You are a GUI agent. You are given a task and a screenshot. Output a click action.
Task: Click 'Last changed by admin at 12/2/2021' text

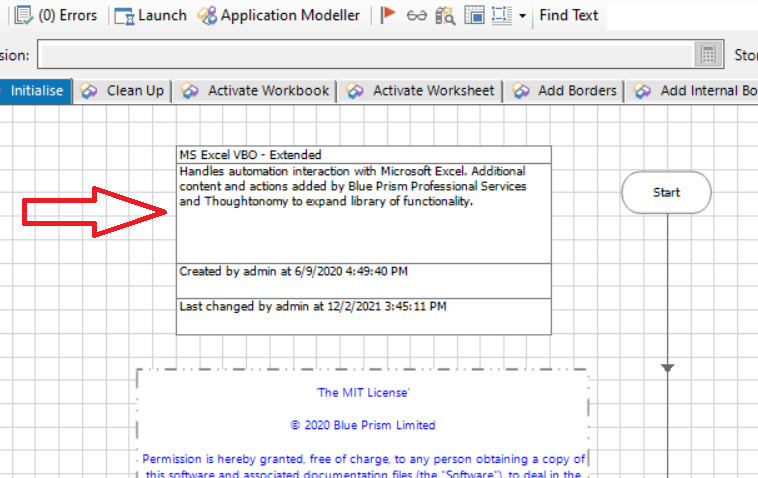tap(313, 306)
